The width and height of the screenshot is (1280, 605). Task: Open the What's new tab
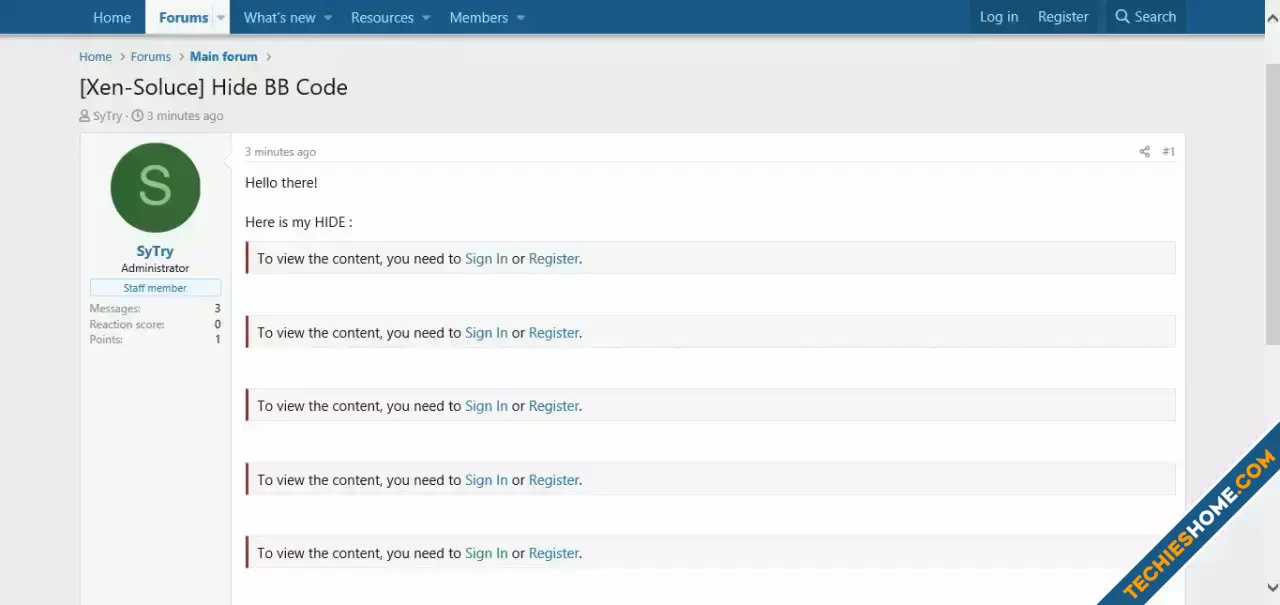(279, 17)
